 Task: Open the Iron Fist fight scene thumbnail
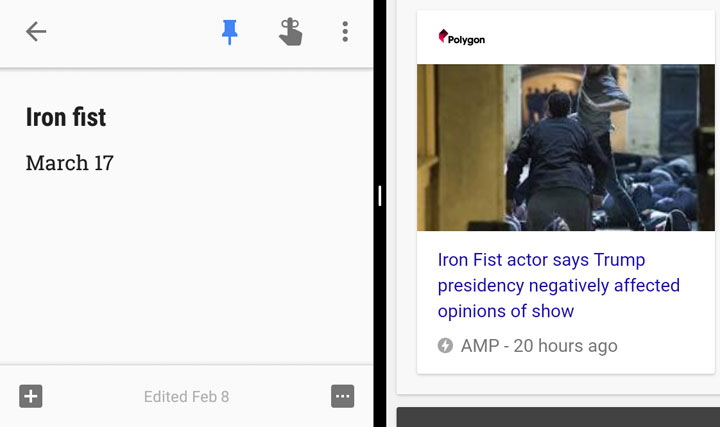tap(566, 147)
